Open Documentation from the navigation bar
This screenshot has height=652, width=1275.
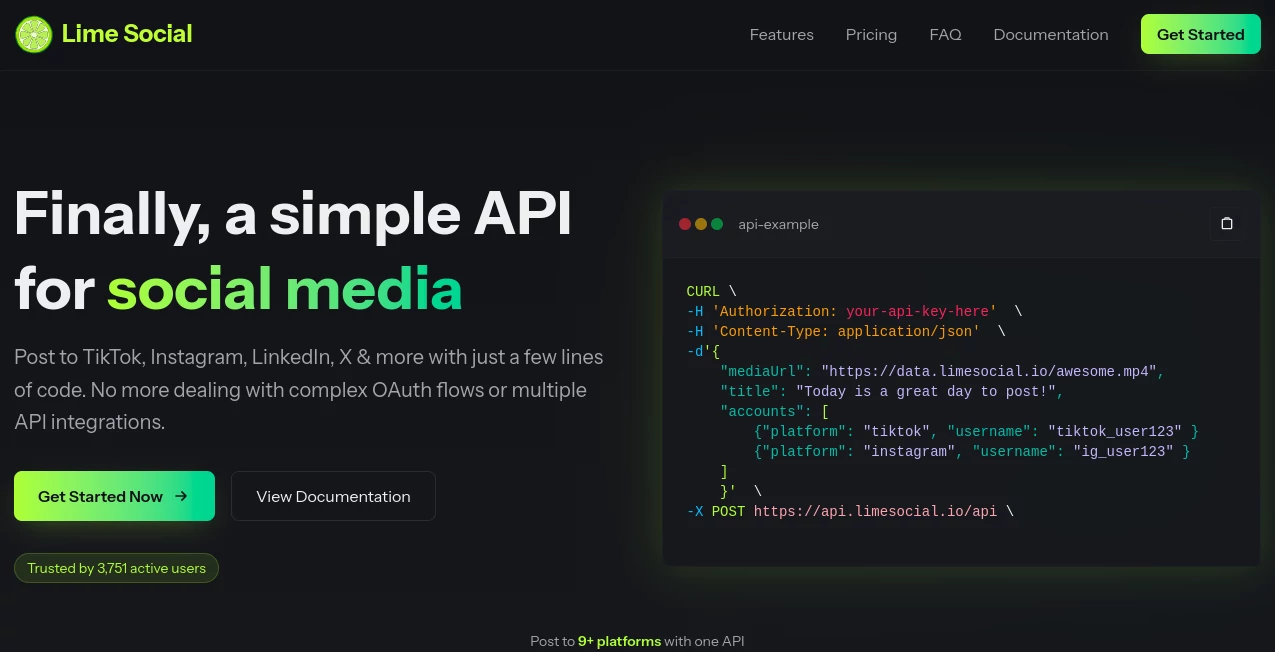1050,34
